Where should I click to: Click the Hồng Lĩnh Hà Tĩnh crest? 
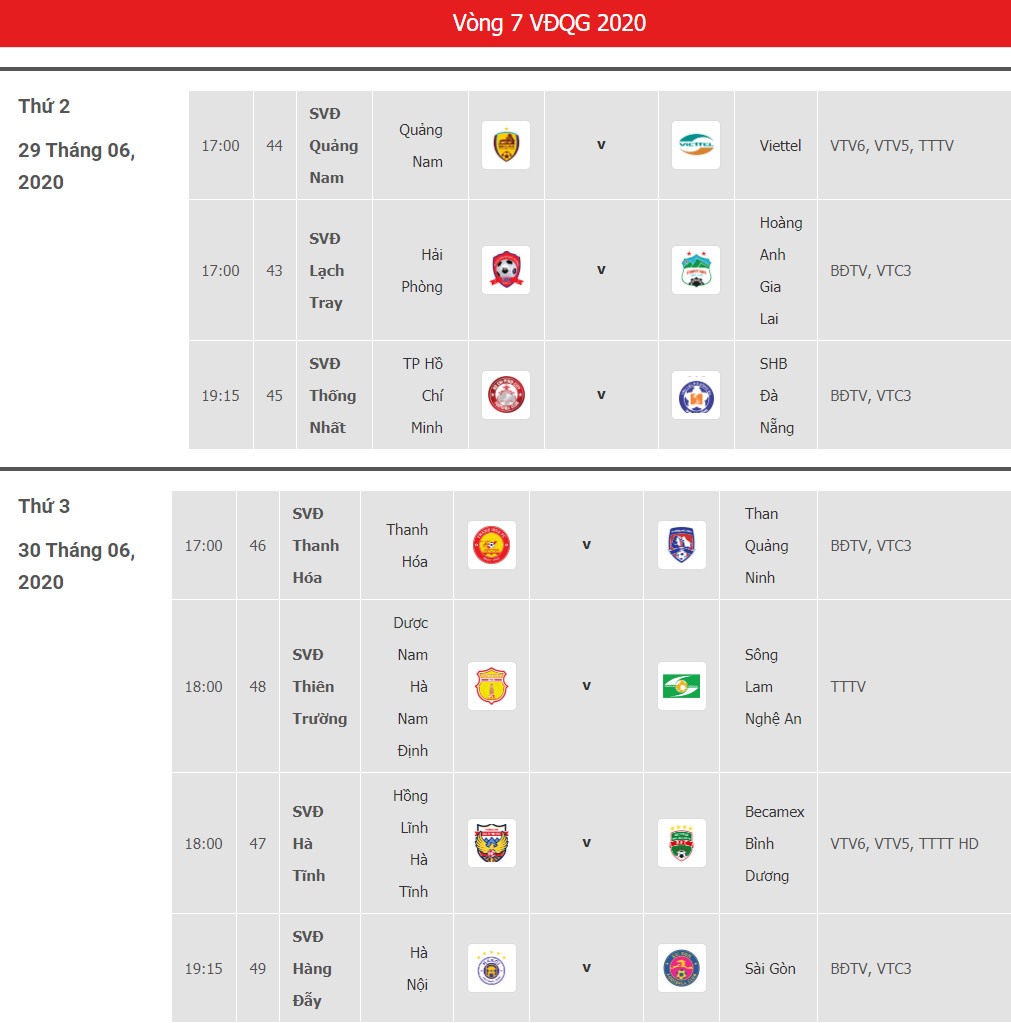(492, 843)
